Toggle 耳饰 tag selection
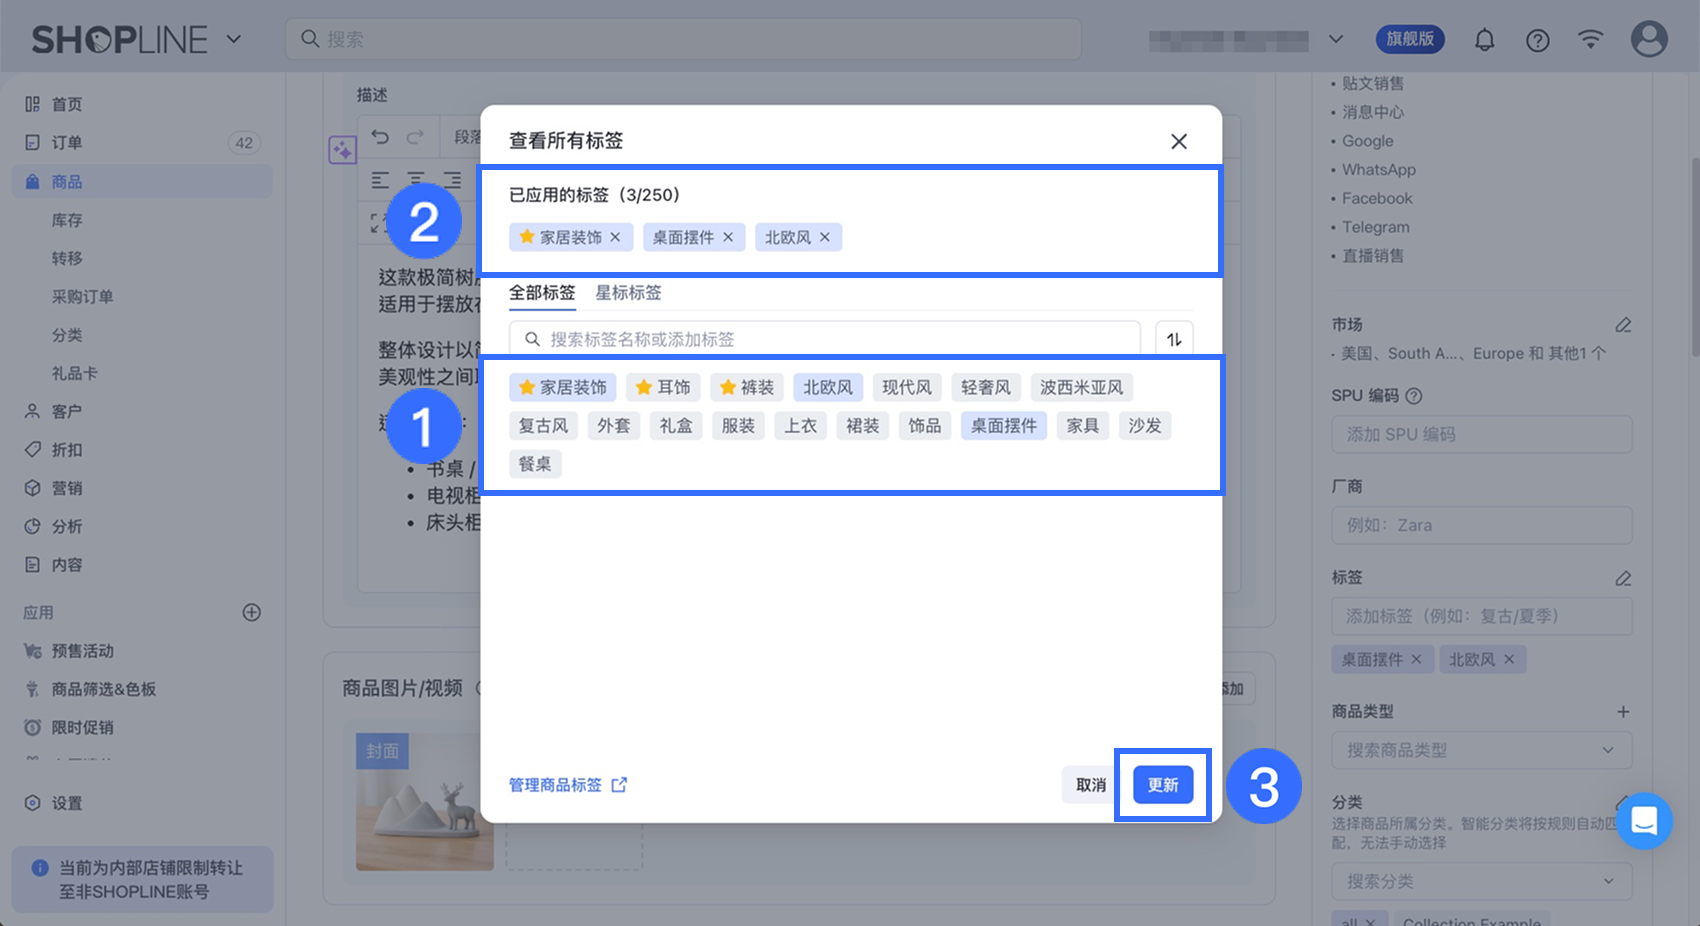Viewport: 1700px width, 926px height. point(664,387)
